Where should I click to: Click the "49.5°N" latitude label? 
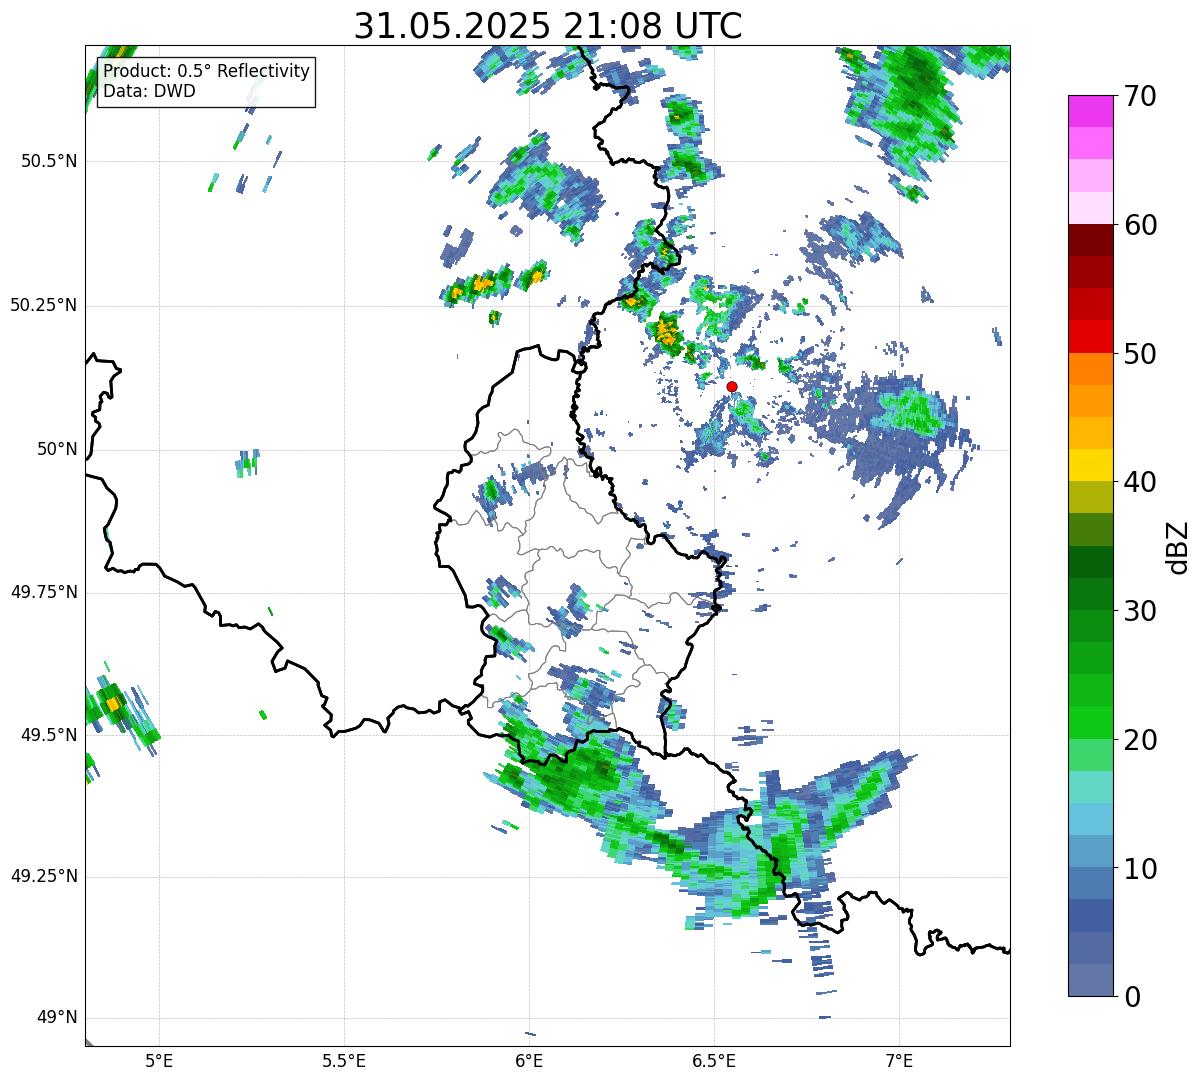(x=49, y=735)
